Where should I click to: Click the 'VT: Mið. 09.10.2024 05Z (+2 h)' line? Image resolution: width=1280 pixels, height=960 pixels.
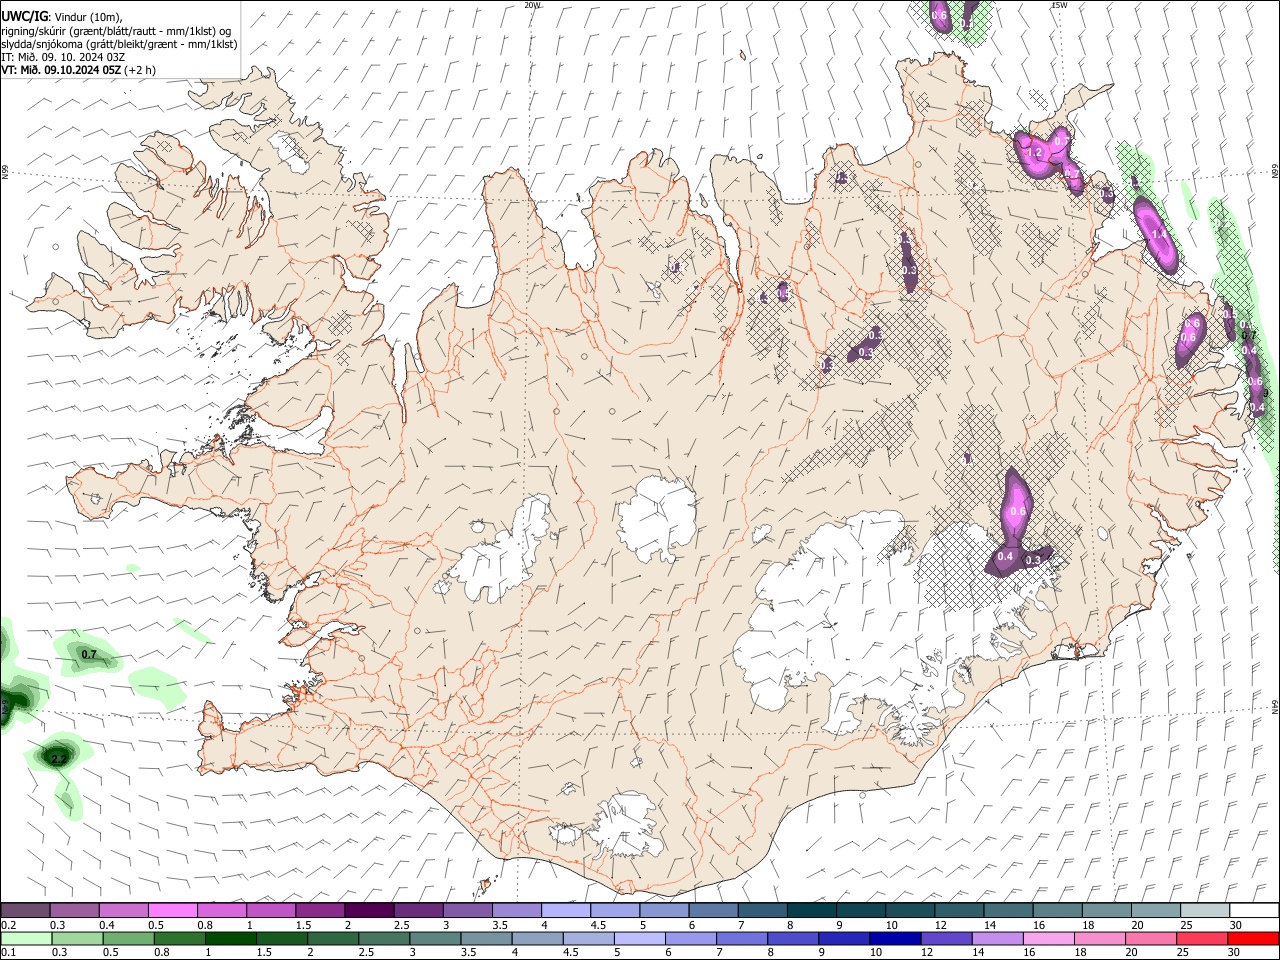tap(78, 70)
